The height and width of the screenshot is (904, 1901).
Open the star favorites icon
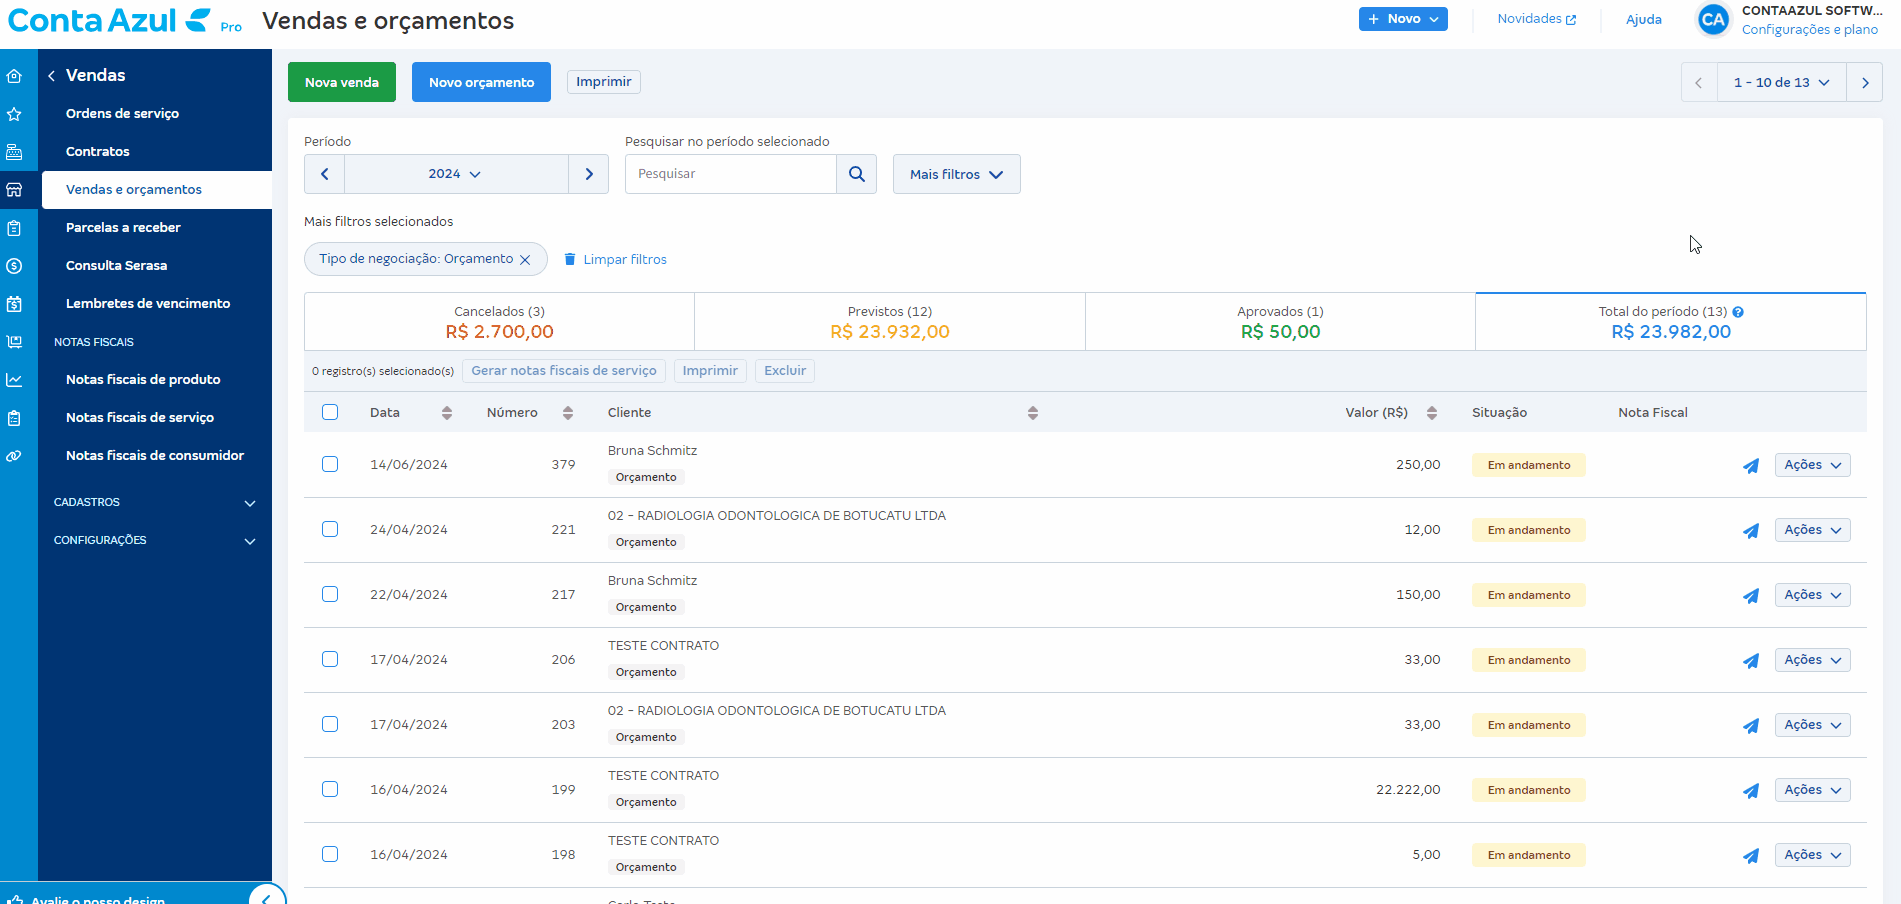pos(14,114)
